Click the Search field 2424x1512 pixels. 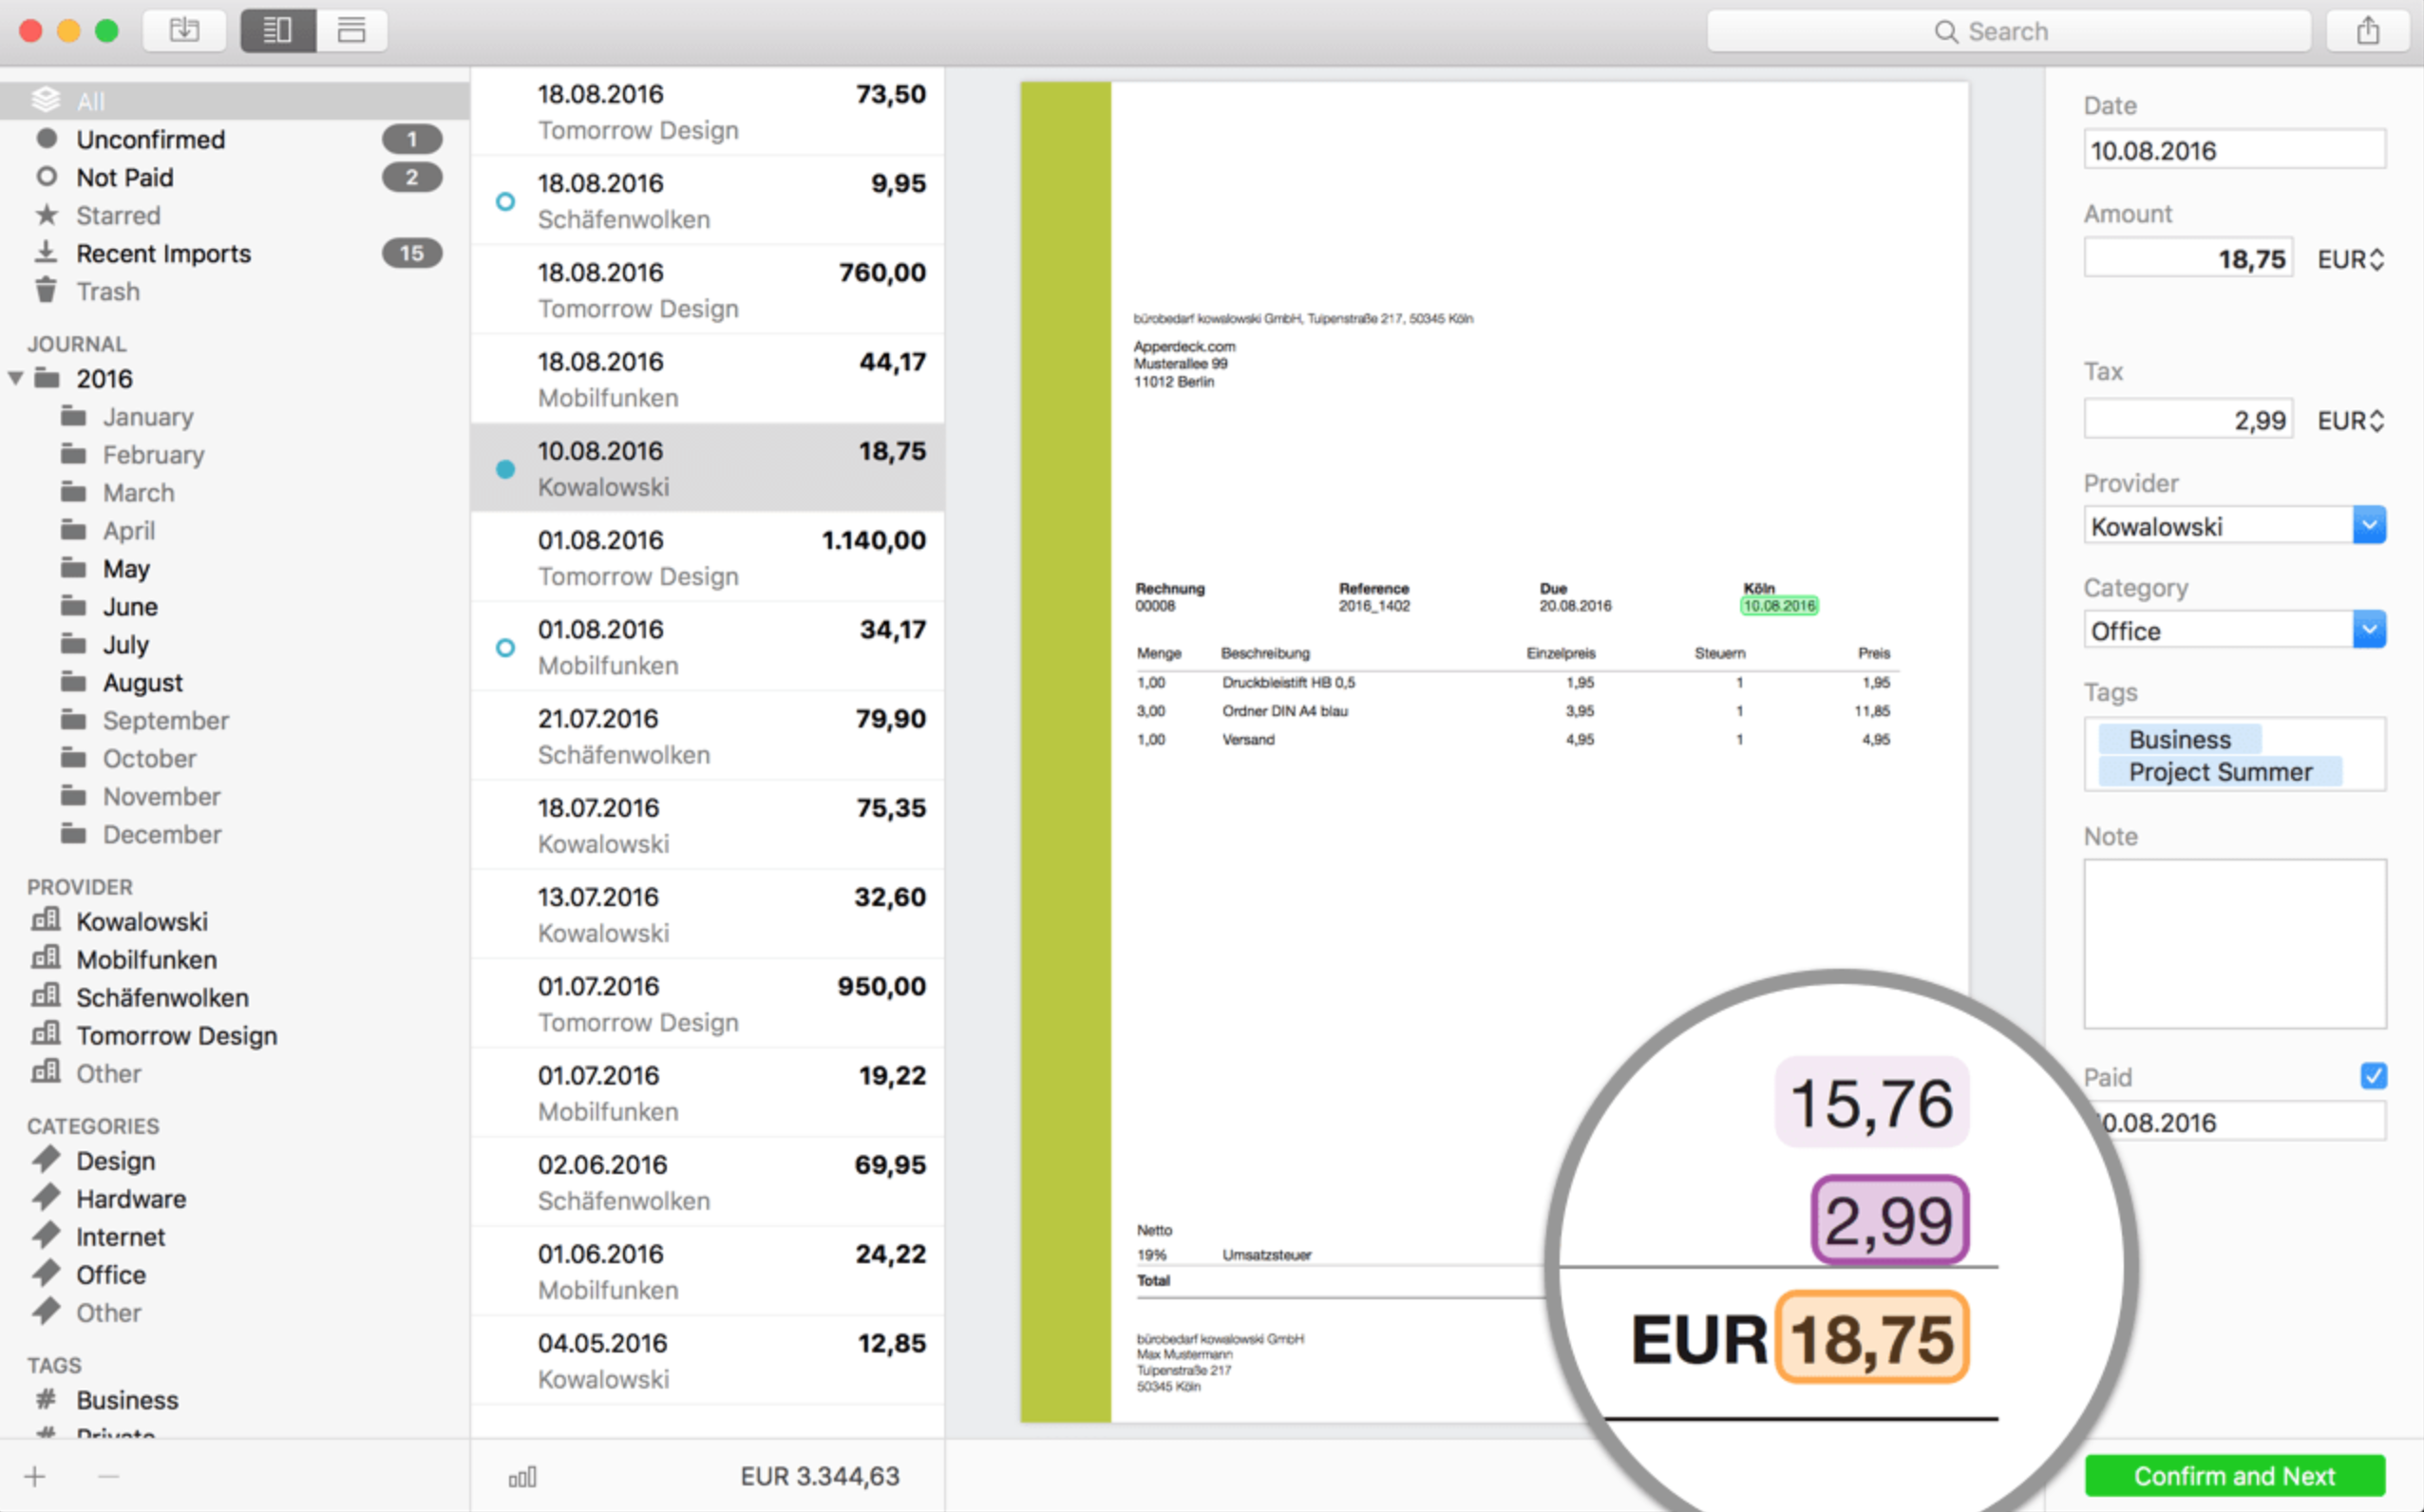(x=2008, y=31)
